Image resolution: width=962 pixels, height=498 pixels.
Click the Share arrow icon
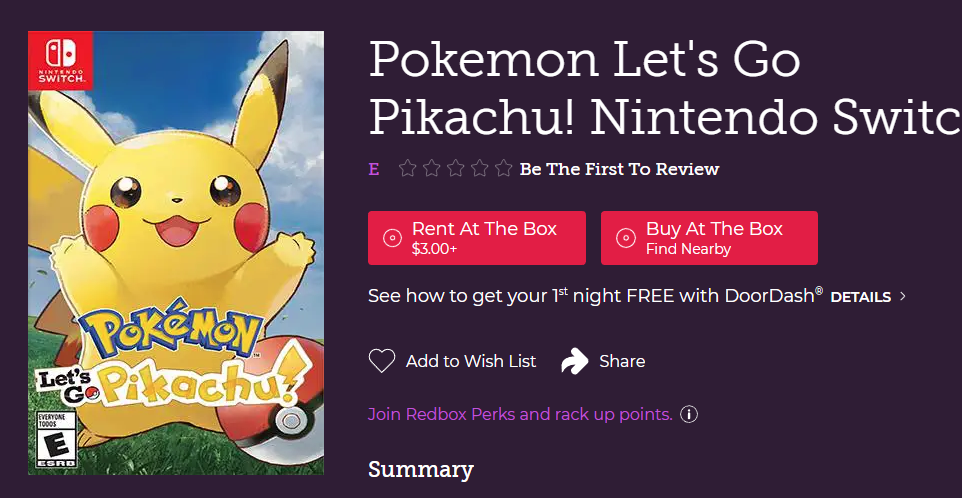[574, 361]
